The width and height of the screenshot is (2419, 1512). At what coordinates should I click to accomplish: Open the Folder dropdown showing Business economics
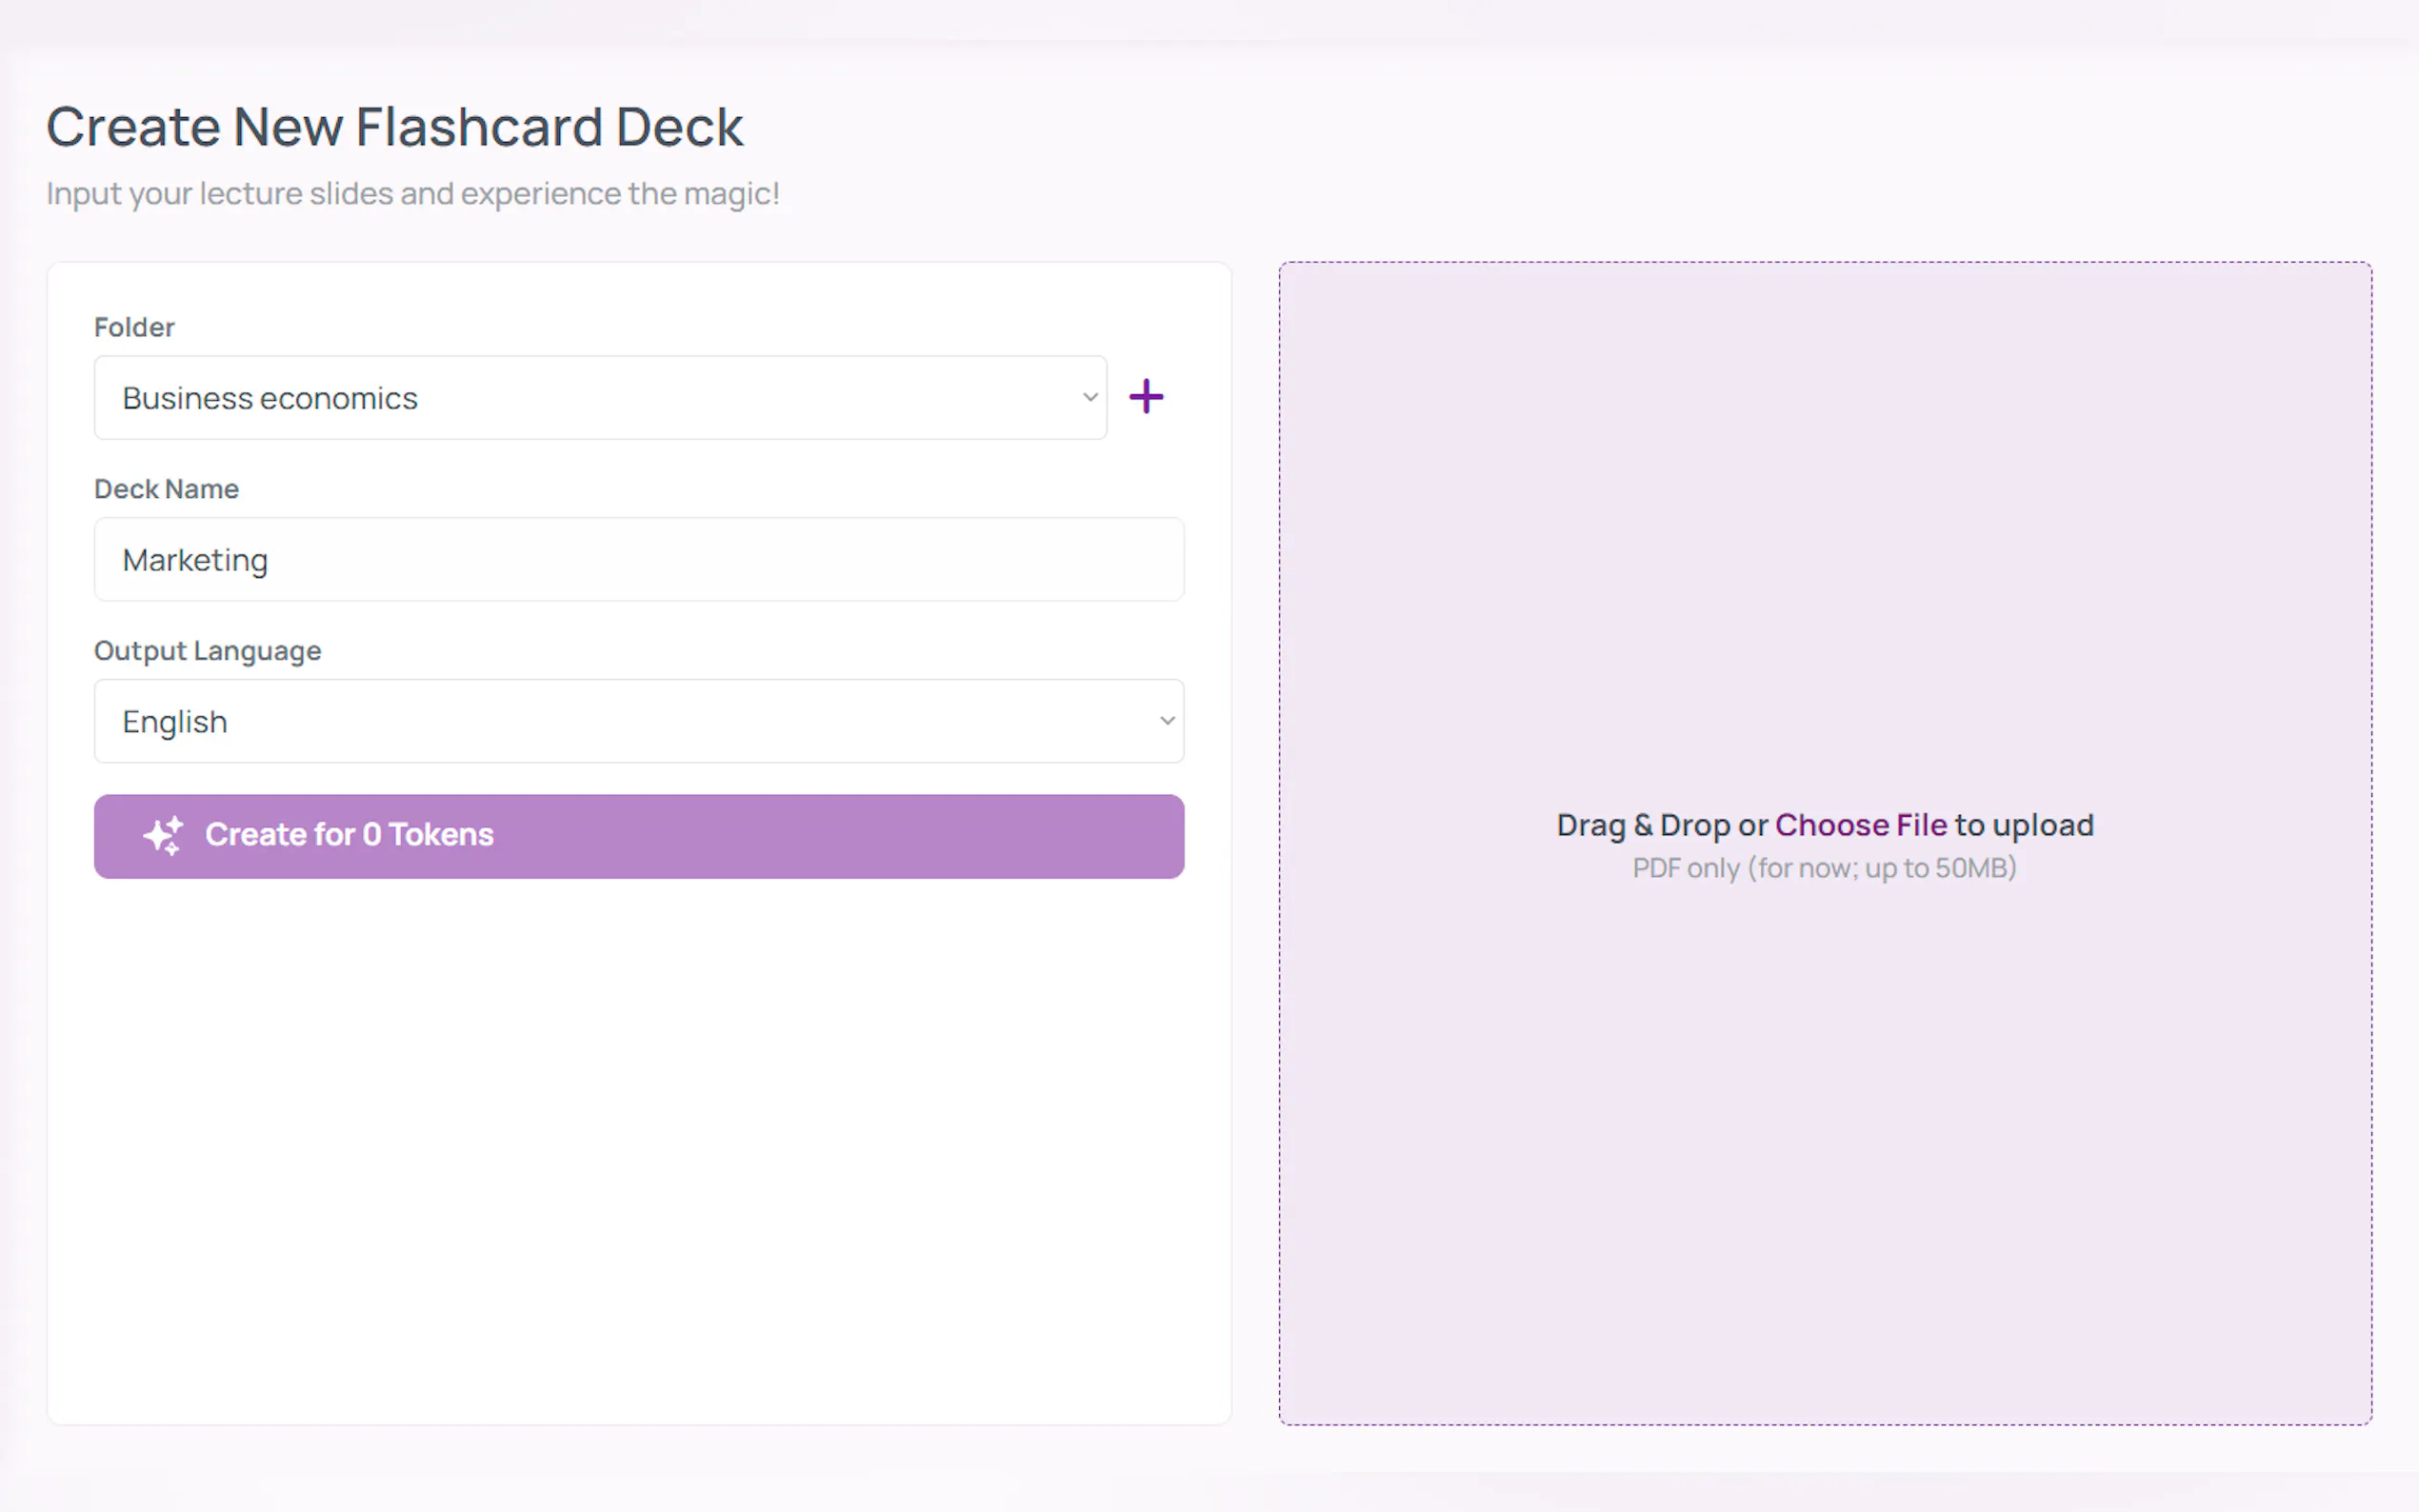[600, 397]
